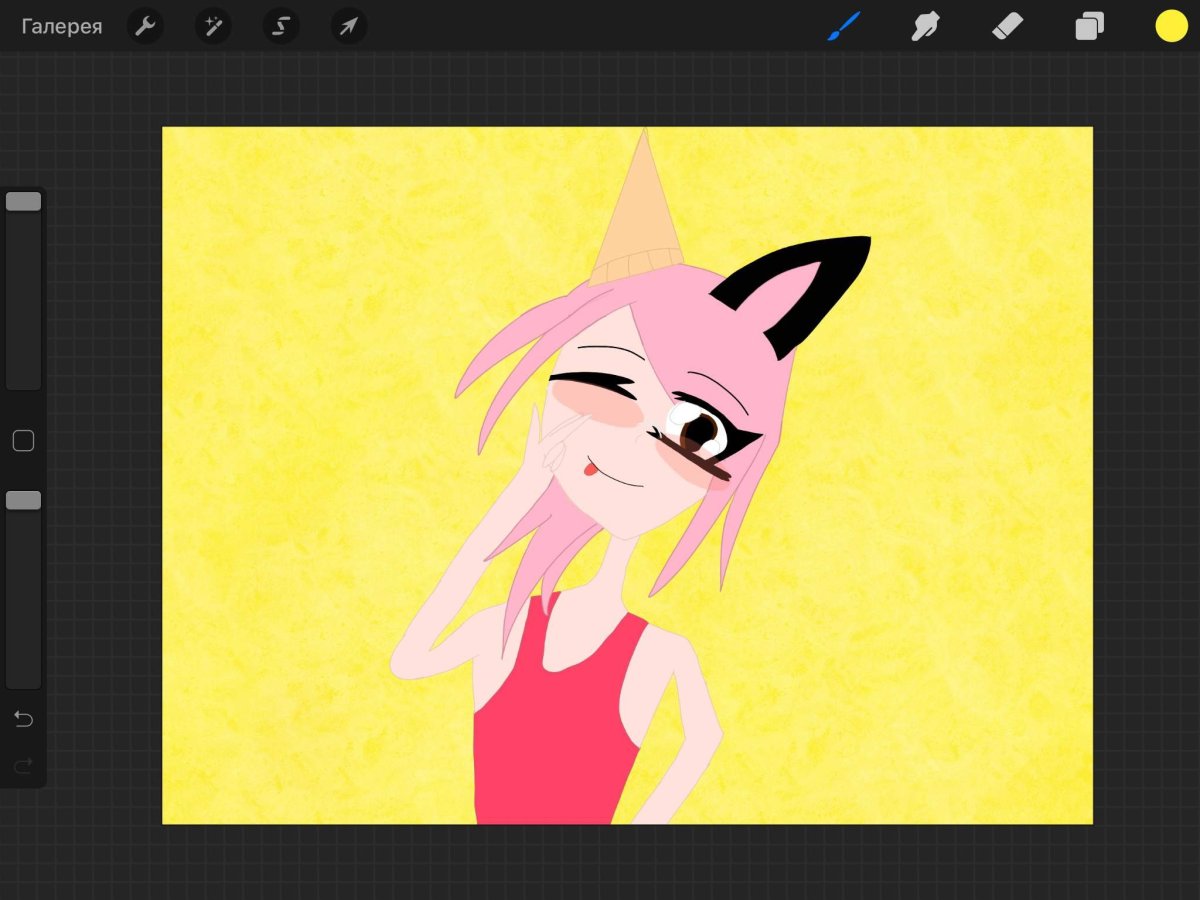Open the Галерея gallery view
The image size is (1200, 900).
62,27
